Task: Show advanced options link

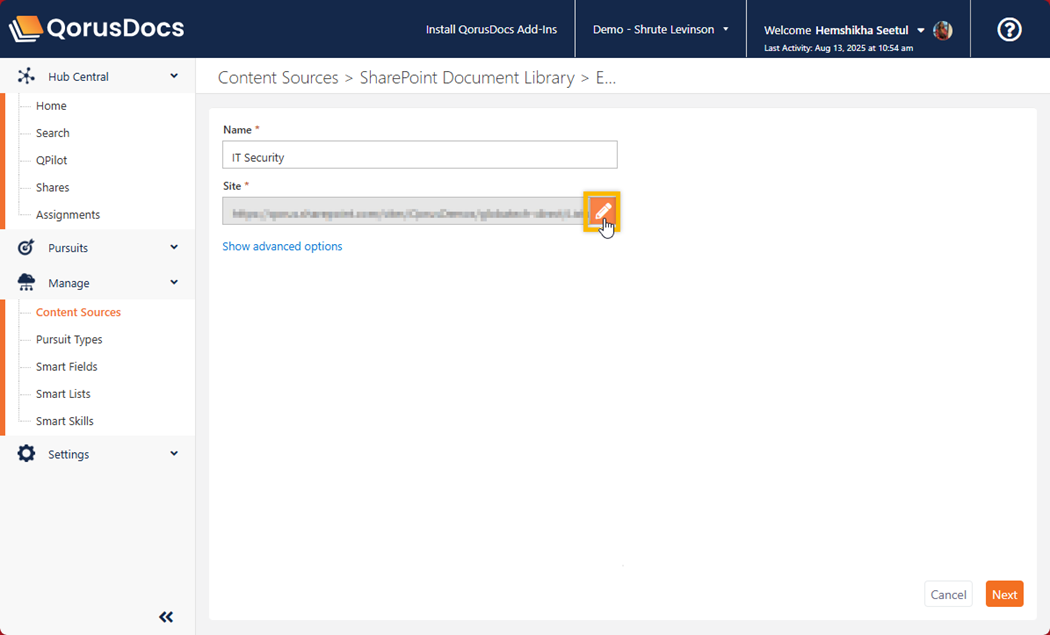Action: tap(282, 246)
